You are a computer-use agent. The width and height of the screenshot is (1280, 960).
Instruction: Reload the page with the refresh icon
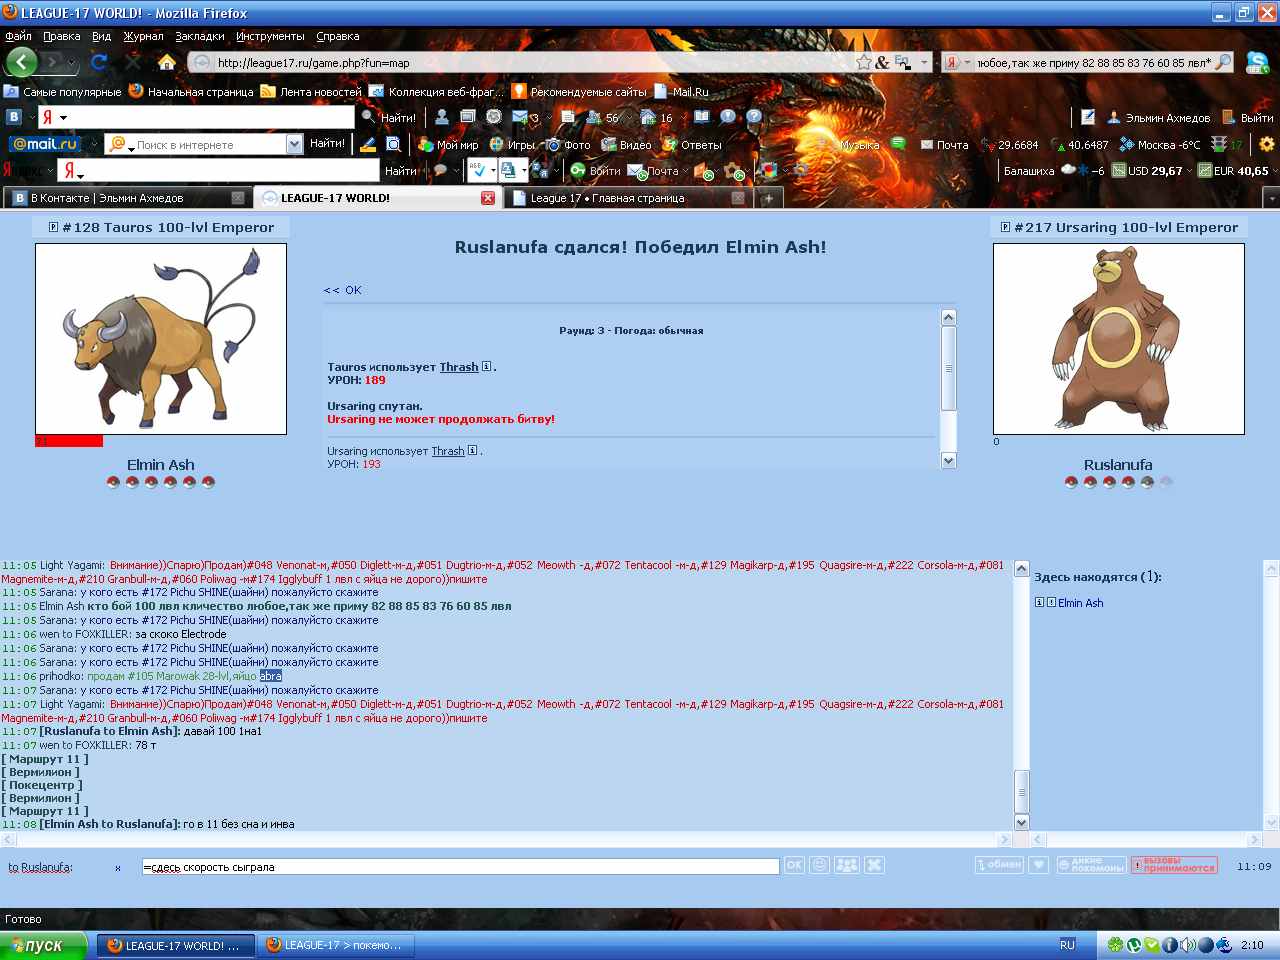coord(99,62)
